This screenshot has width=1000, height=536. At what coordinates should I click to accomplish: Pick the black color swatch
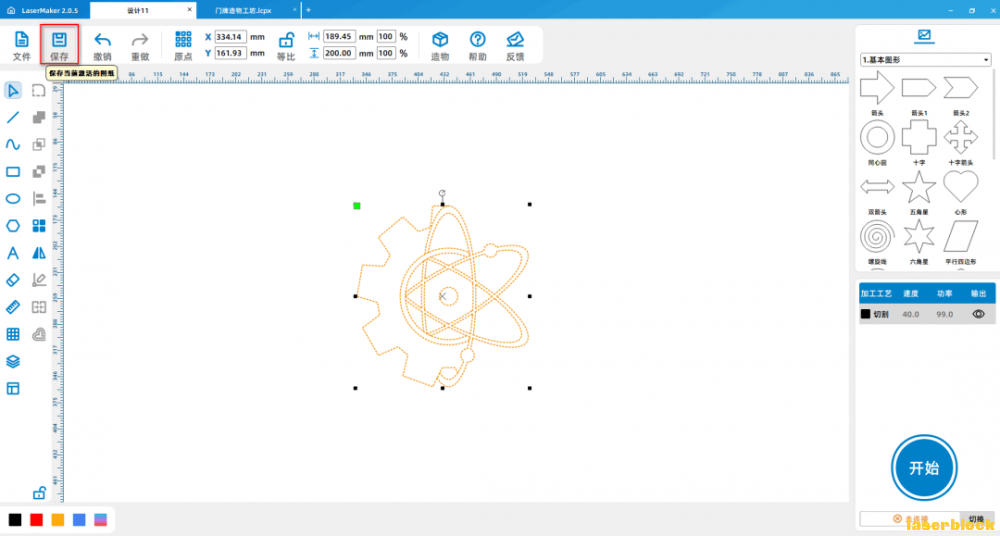pos(15,519)
